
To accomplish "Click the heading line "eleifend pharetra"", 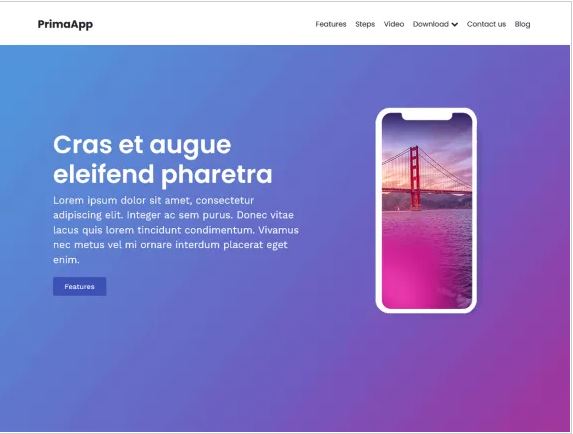I will (x=163, y=174).
